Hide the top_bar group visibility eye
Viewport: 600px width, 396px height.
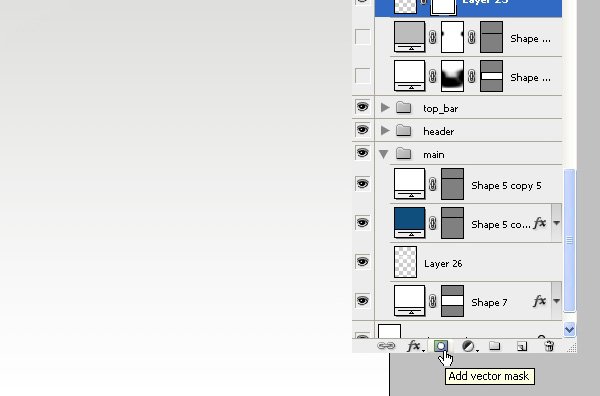pos(362,107)
